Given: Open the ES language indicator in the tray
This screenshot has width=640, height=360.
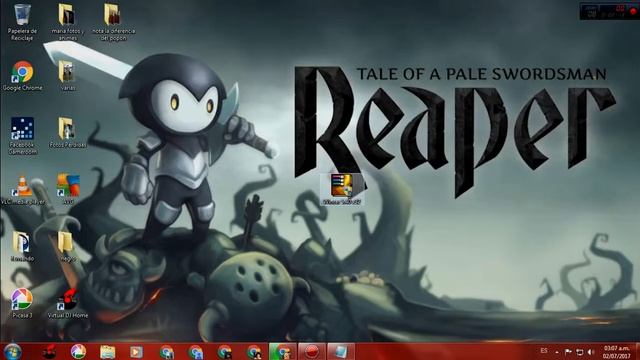Looking at the screenshot, I should 544,351.
